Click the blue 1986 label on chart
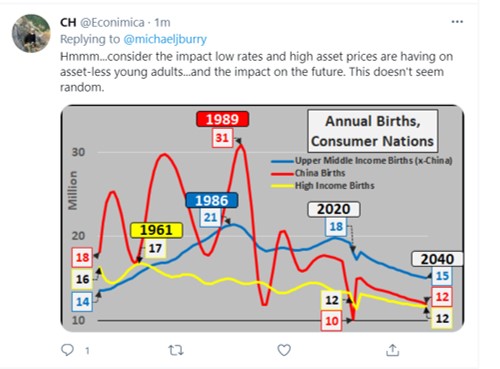 tap(212, 200)
